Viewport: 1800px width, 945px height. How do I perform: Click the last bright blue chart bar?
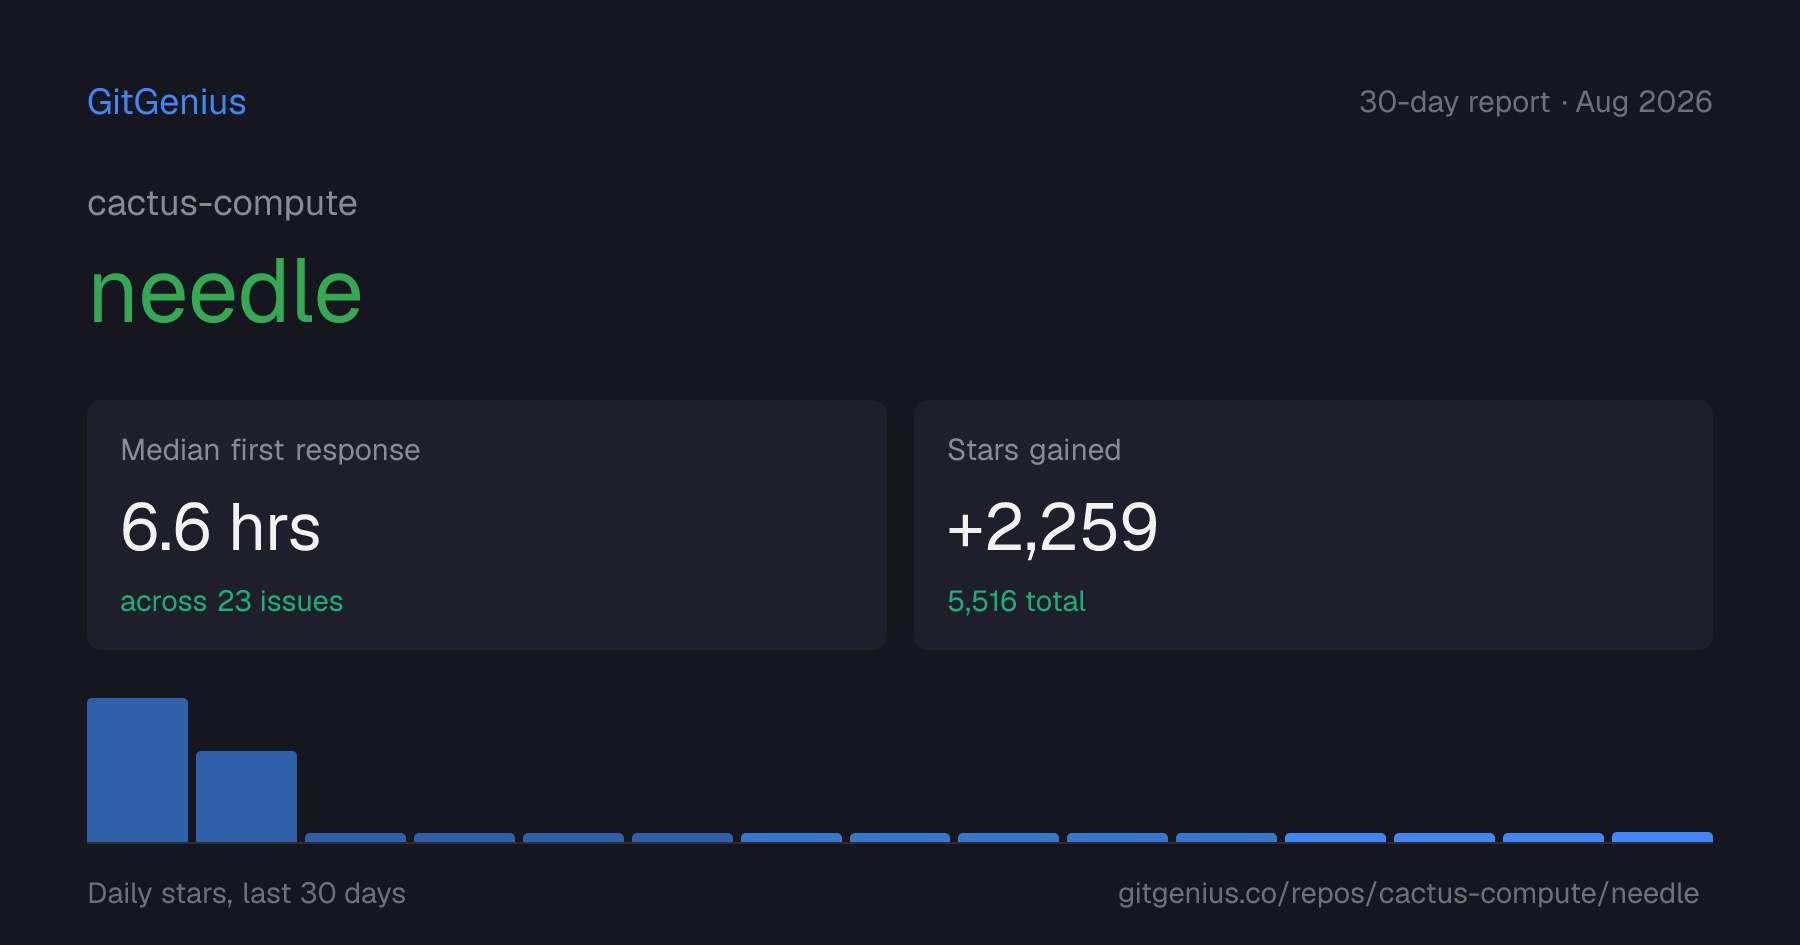click(1662, 837)
